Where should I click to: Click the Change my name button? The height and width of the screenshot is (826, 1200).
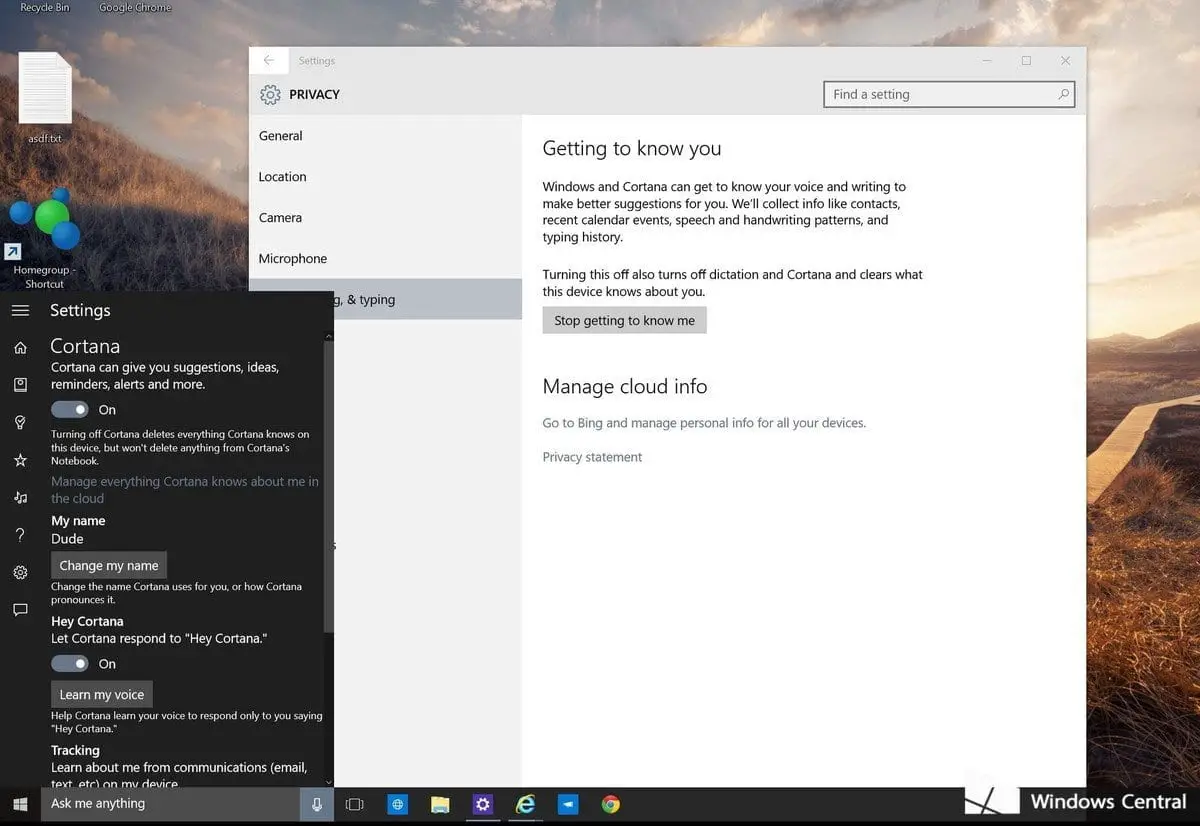109,565
